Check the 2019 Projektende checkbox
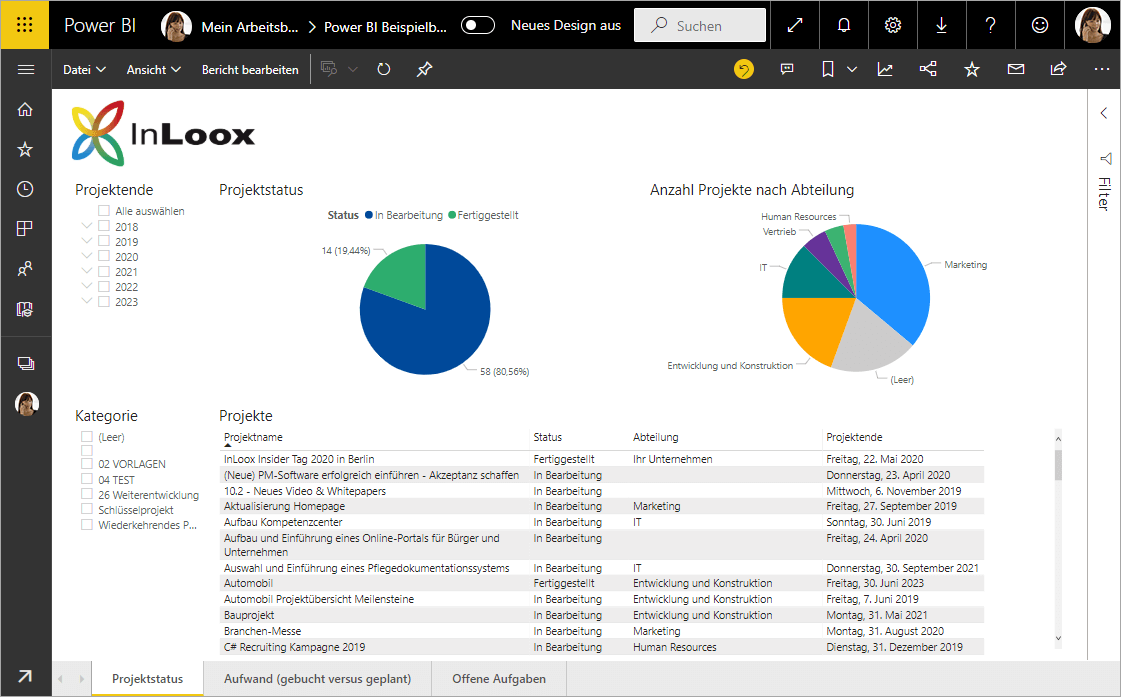1121x697 pixels. pos(104,241)
